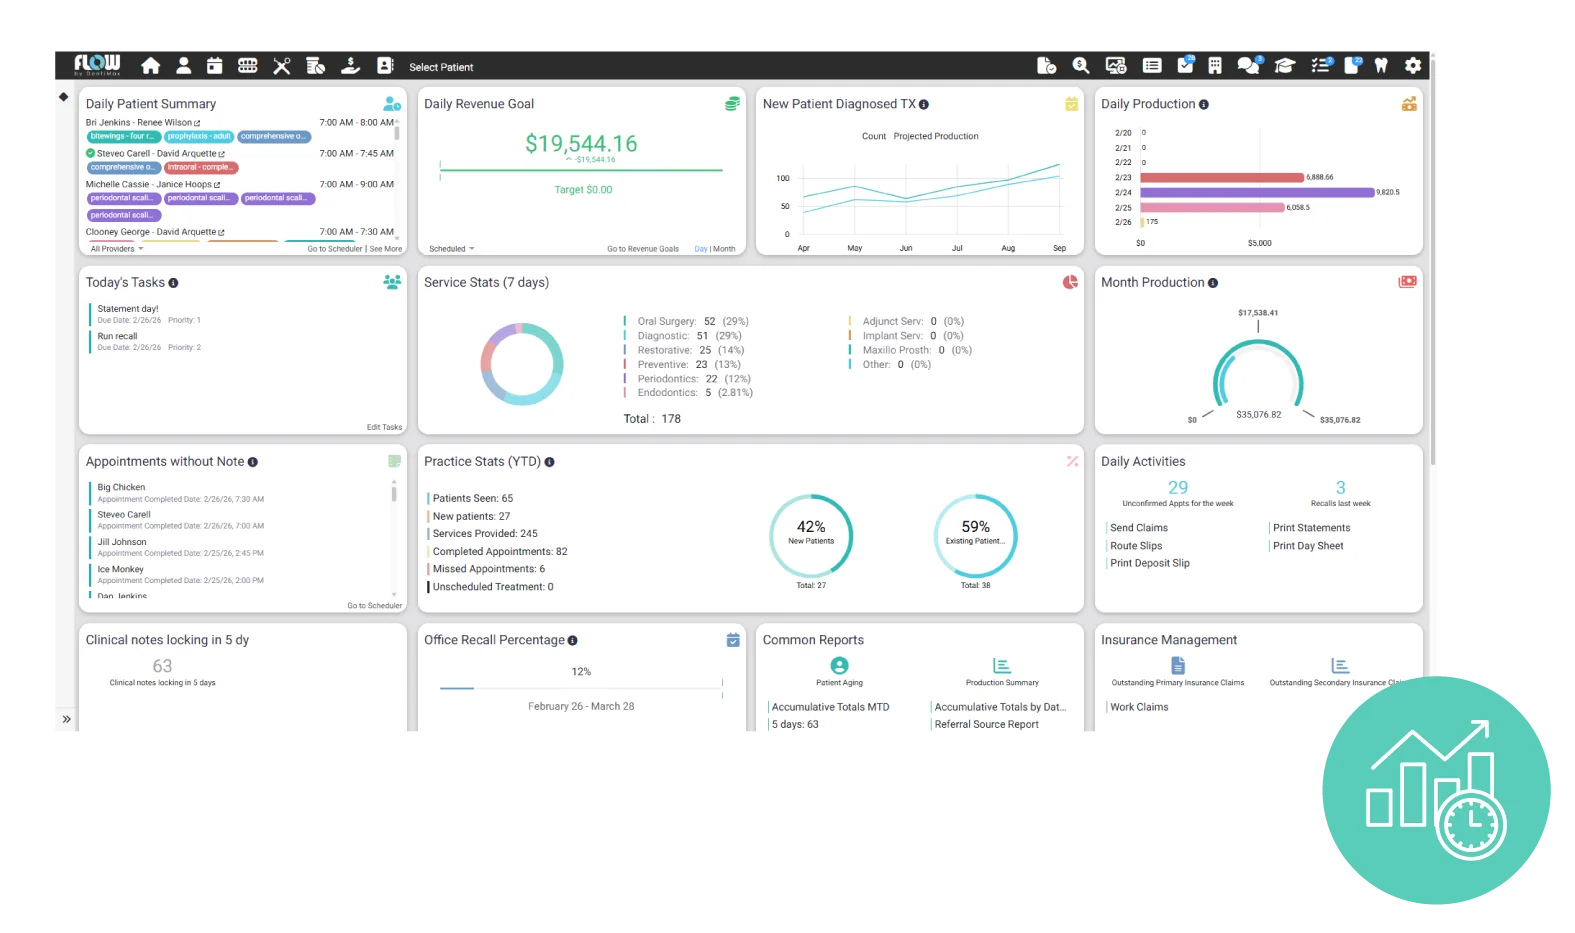Expand the Scheduled dropdown in revenue goal

click(x=451, y=249)
